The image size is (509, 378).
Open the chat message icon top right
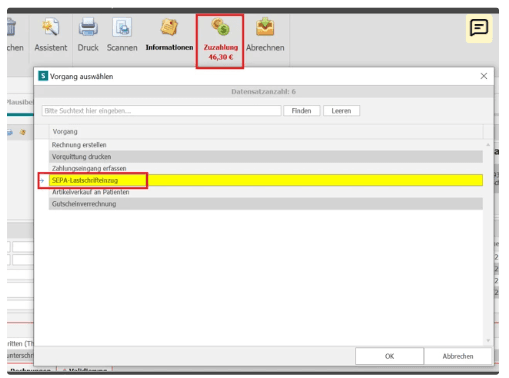[479, 28]
